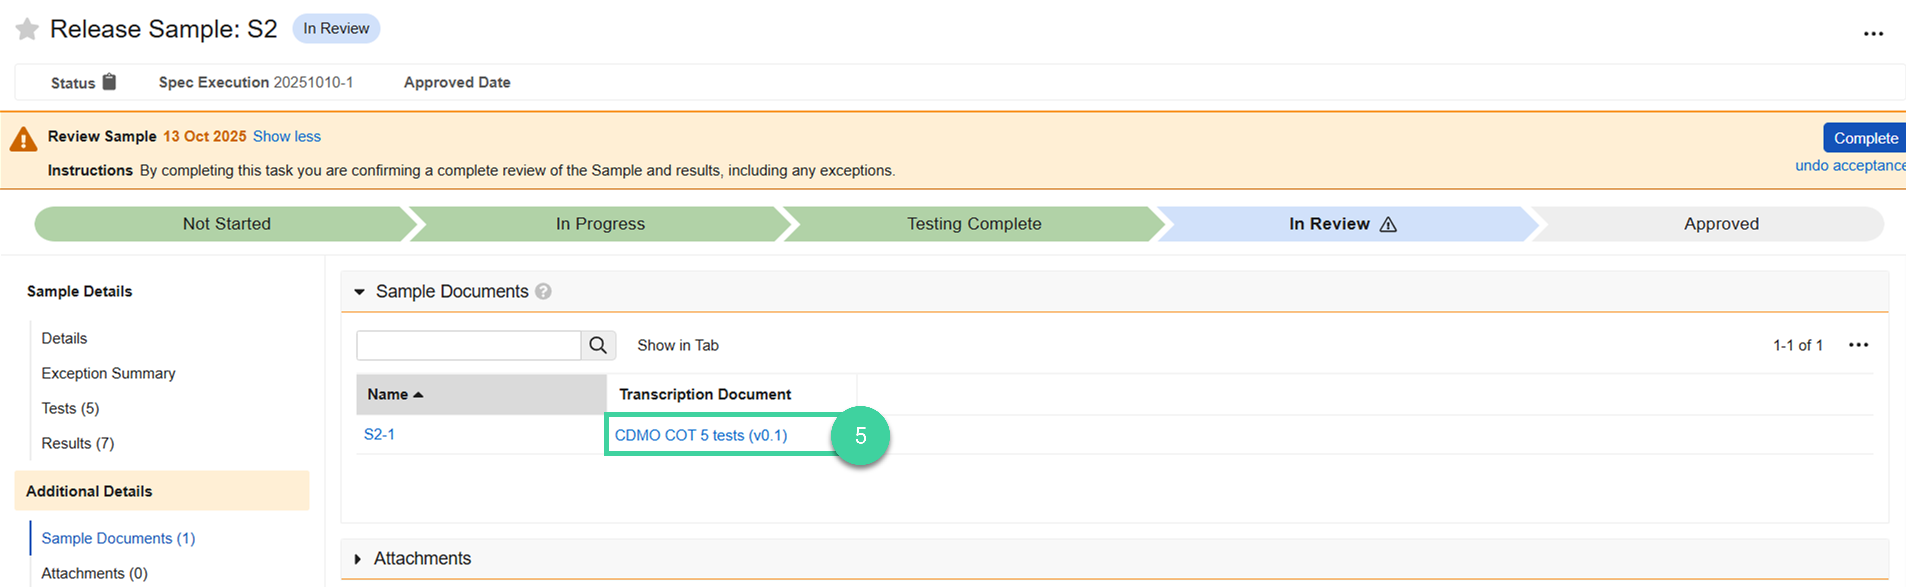Click Show less in the Review Sample banner
This screenshot has height=587, width=1906.
coord(287,136)
